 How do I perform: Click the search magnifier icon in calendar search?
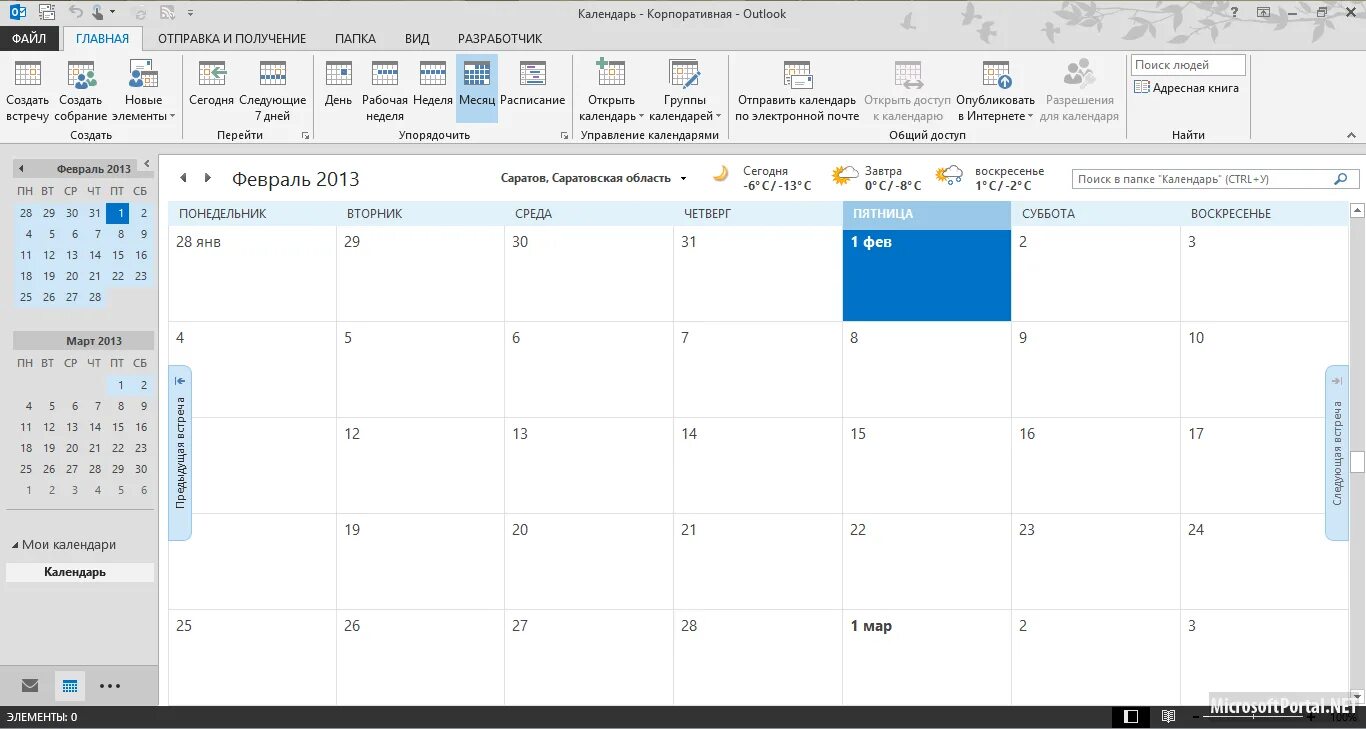[x=1341, y=179]
